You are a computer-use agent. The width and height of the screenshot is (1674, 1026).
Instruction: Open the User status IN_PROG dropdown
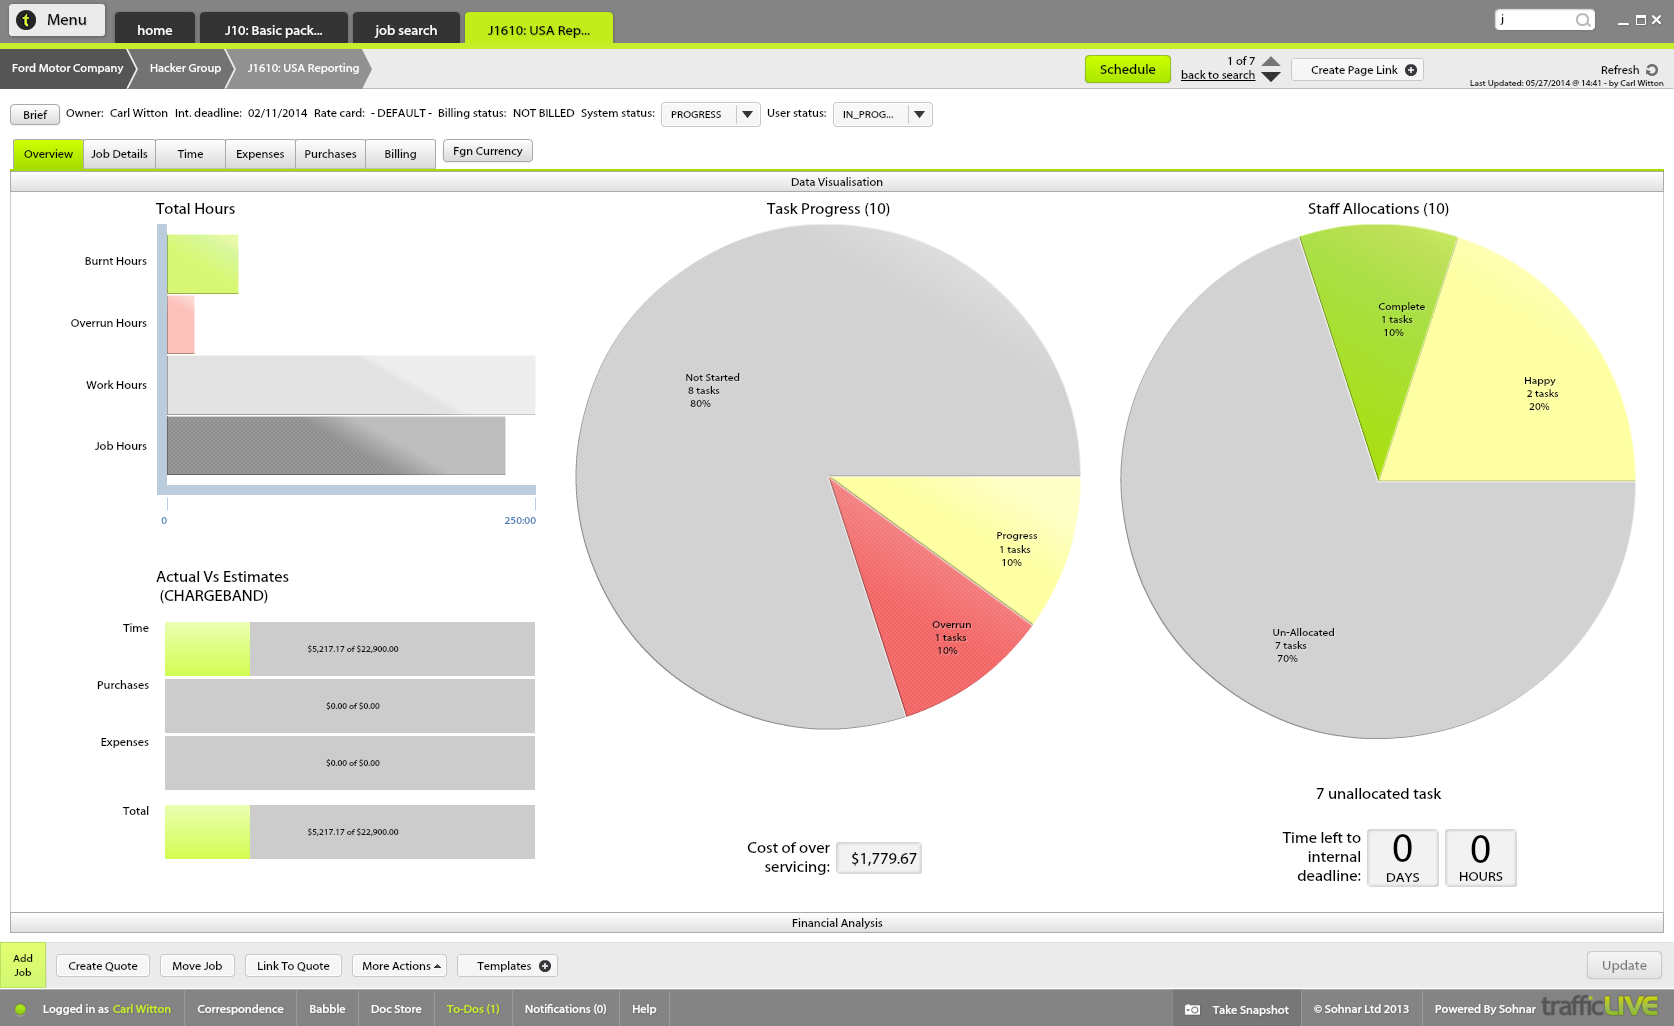coord(919,115)
